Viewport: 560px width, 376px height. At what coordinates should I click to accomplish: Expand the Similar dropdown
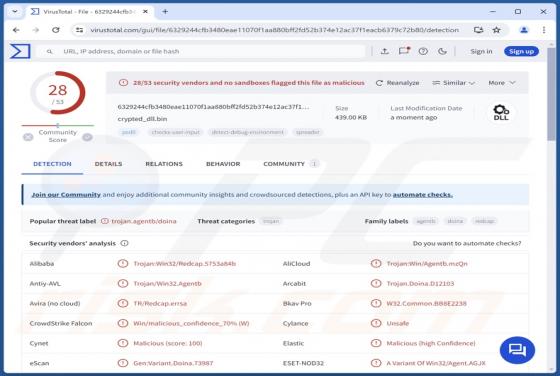click(x=453, y=83)
